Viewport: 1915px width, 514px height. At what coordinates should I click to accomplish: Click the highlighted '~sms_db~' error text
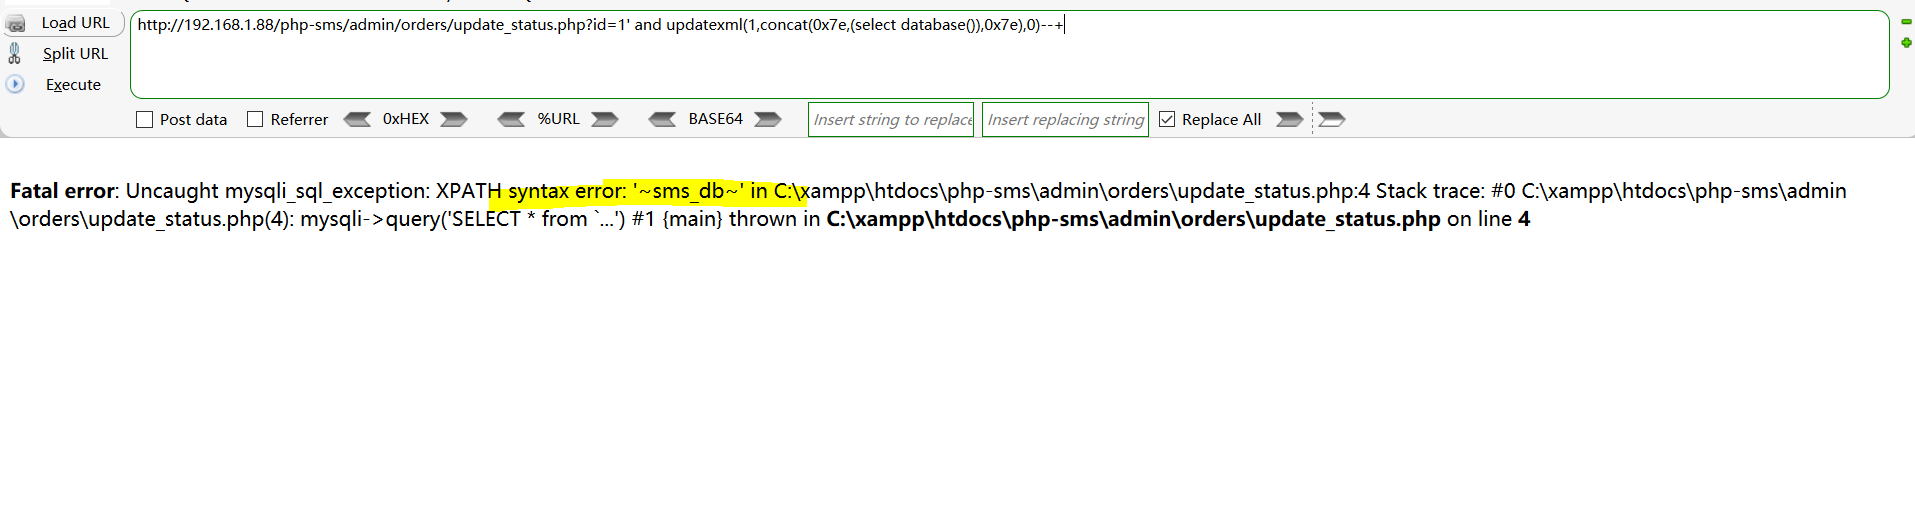tap(688, 191)
